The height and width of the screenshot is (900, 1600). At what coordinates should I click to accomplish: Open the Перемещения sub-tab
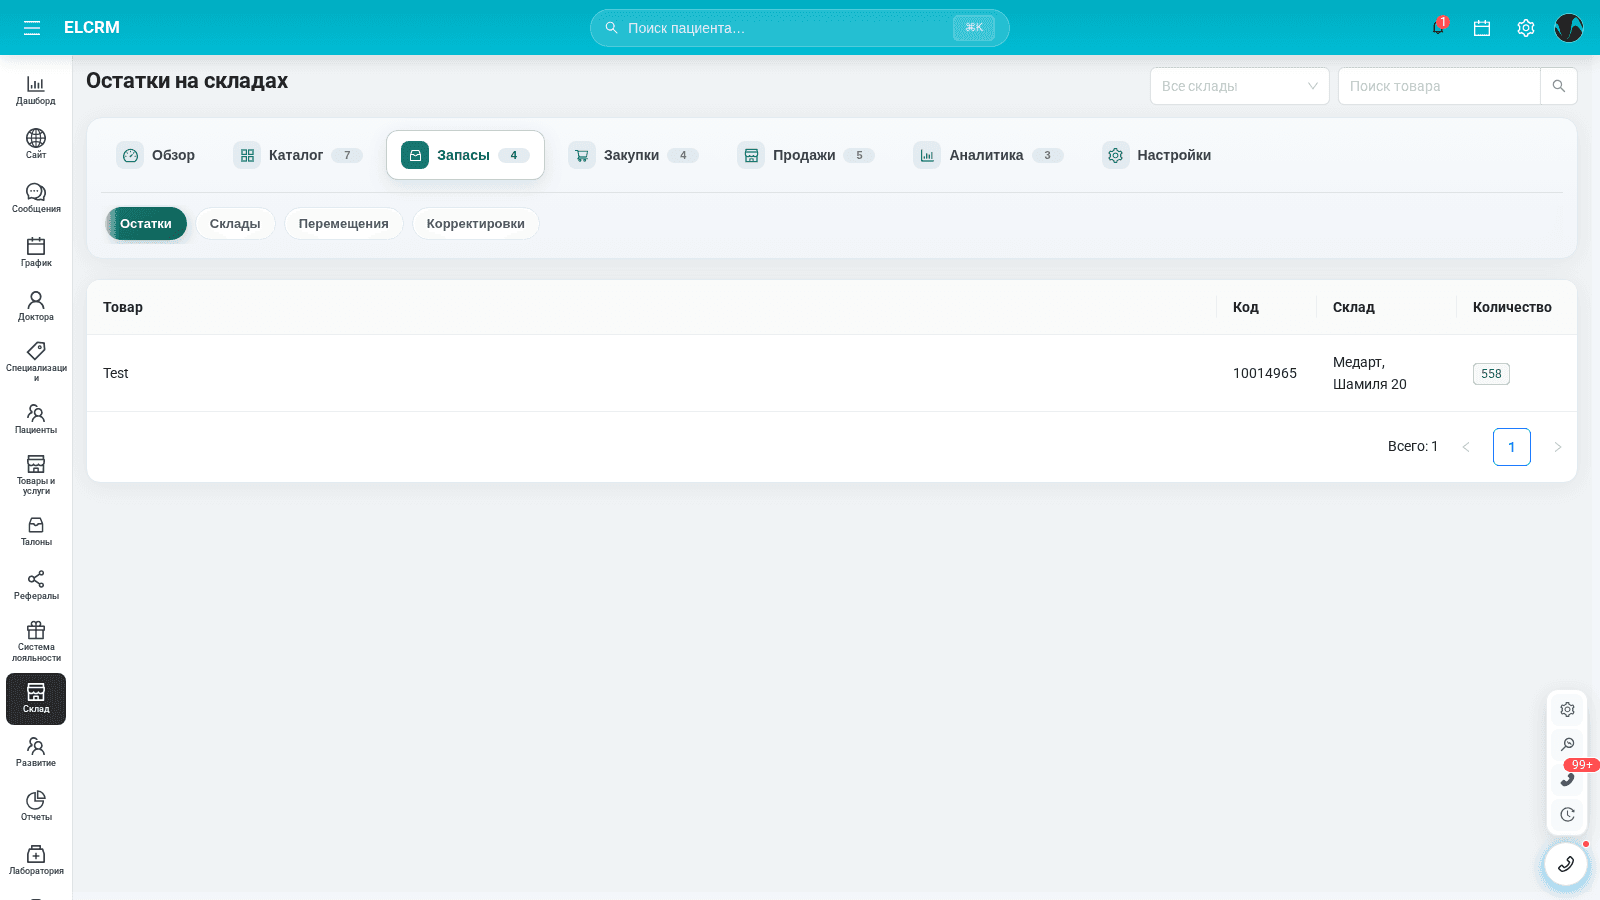[x=343, y=224]
